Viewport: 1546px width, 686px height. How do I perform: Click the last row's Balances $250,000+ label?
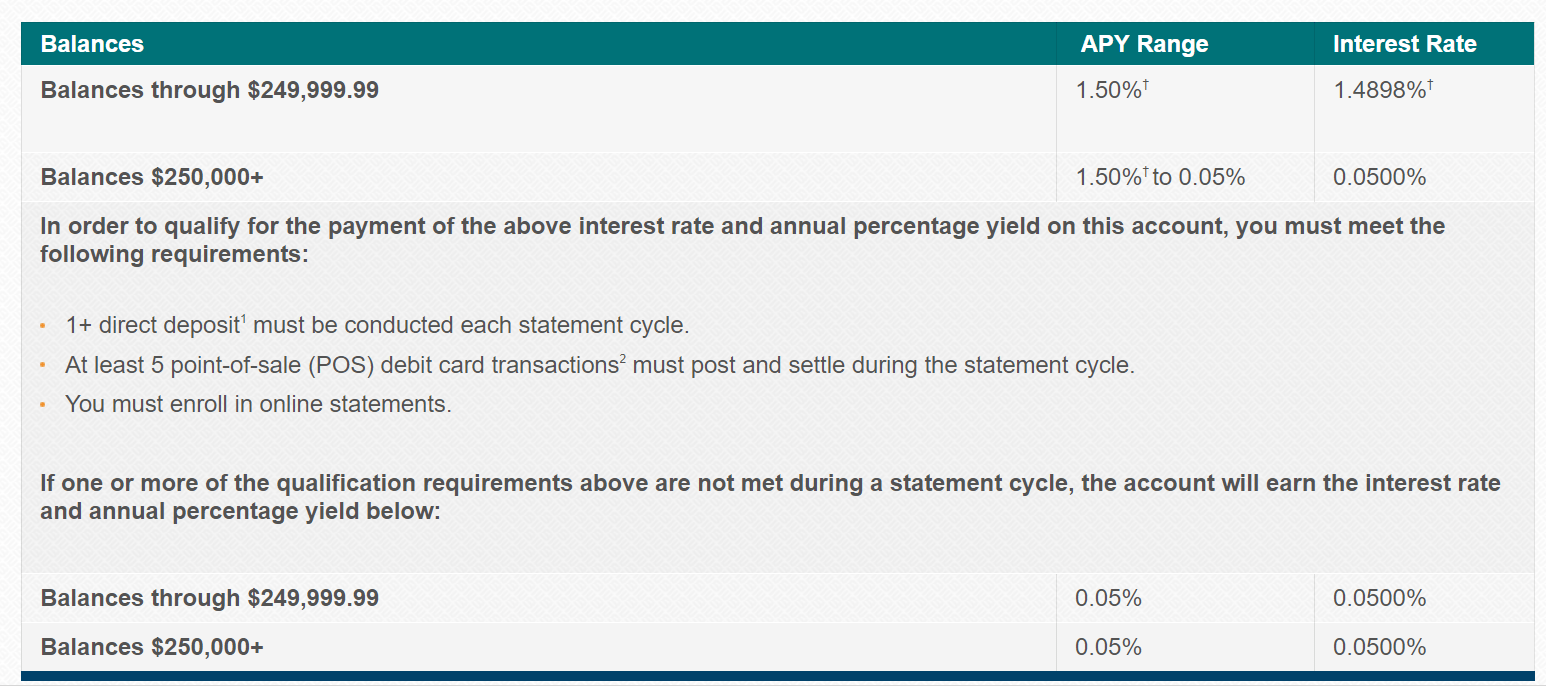[152, 647]
